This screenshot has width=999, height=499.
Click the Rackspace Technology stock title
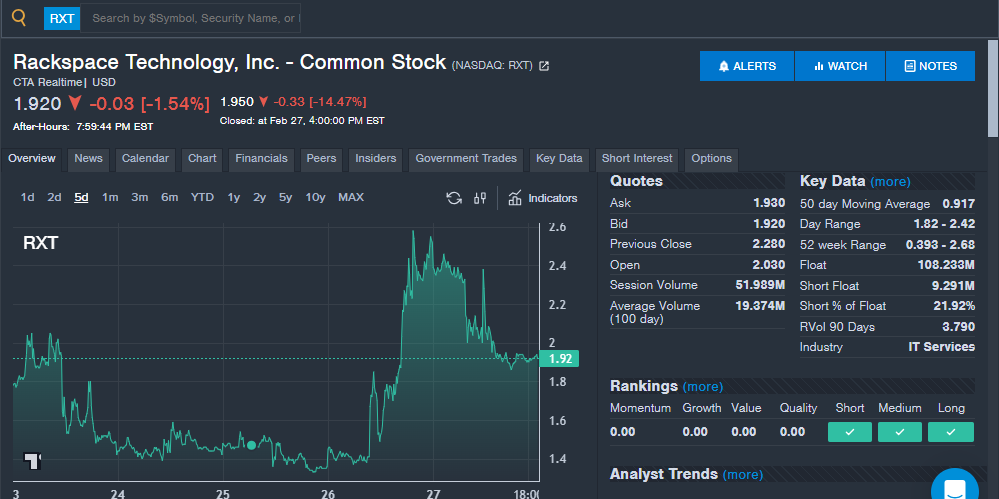[x=229, y=62]
